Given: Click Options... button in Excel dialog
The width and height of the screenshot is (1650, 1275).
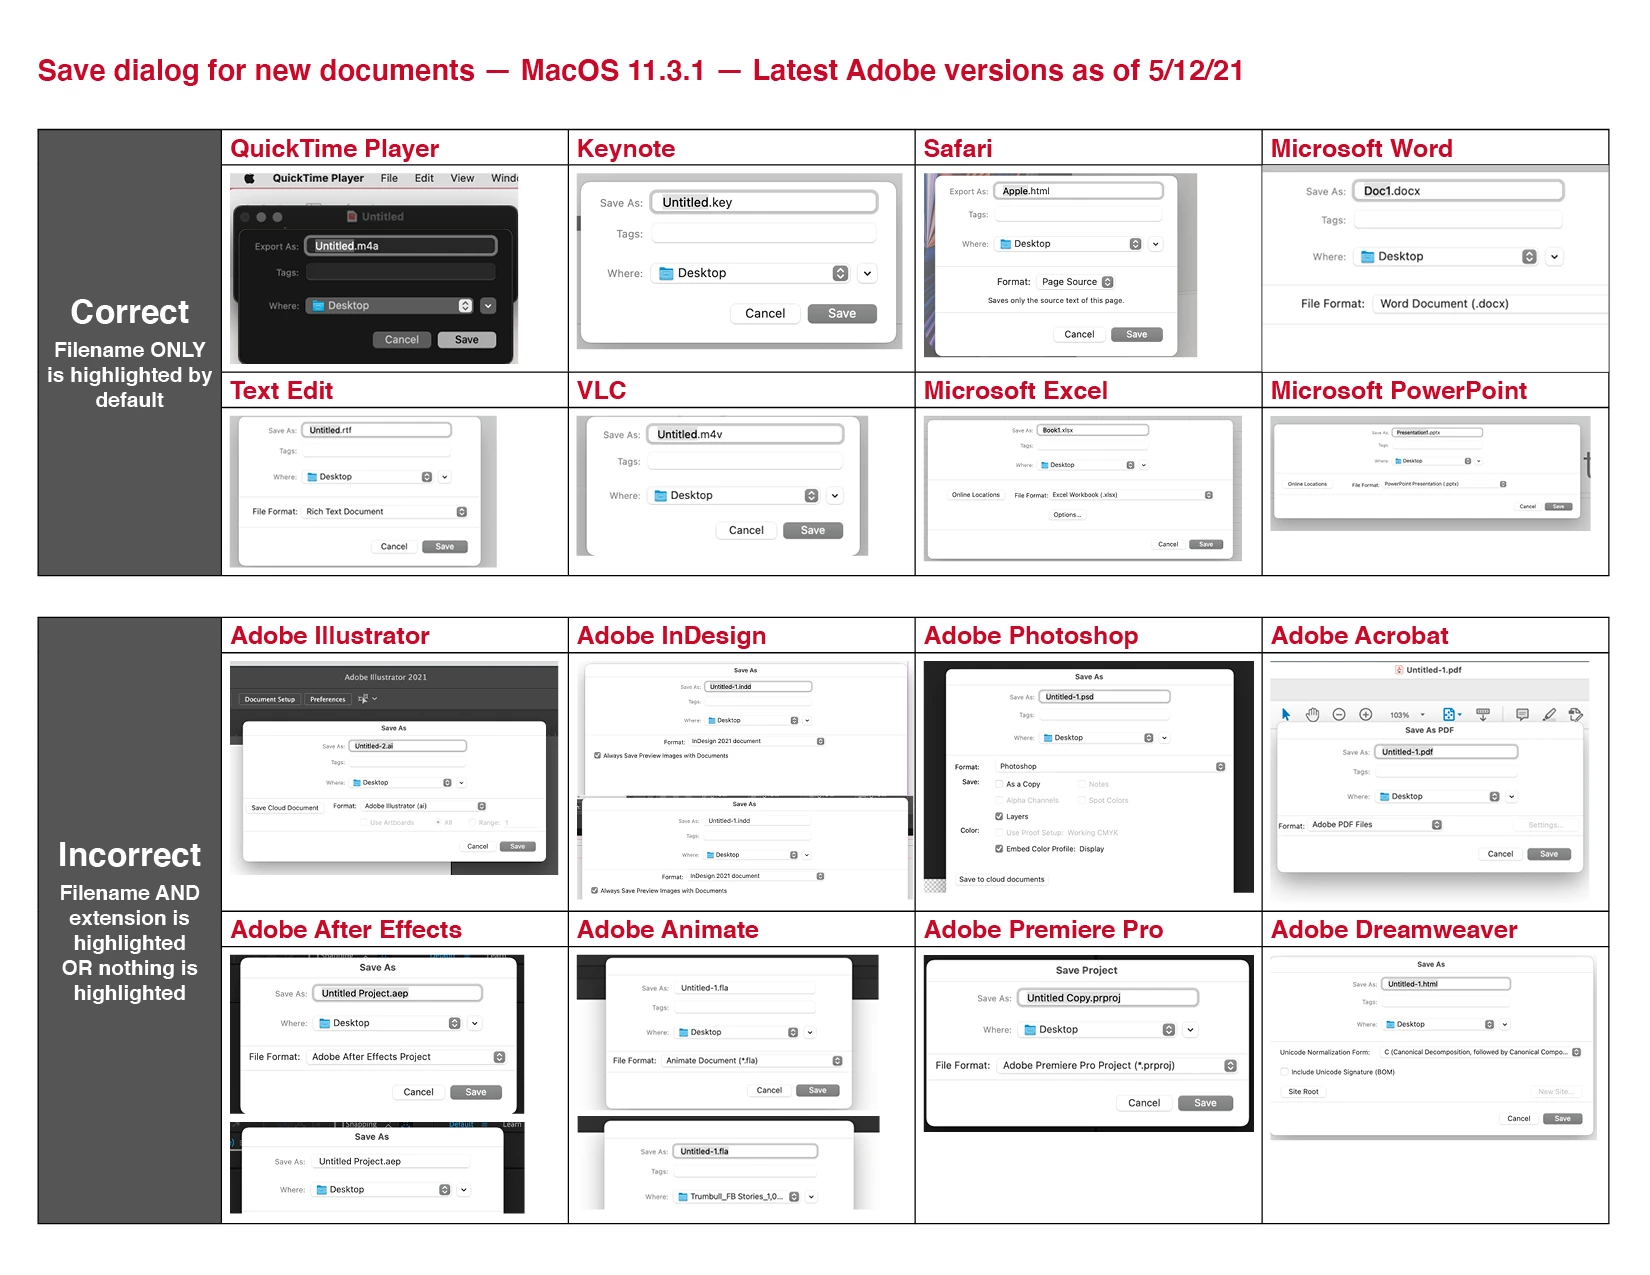Looking at the screenshot, I should coord(1067,515).
